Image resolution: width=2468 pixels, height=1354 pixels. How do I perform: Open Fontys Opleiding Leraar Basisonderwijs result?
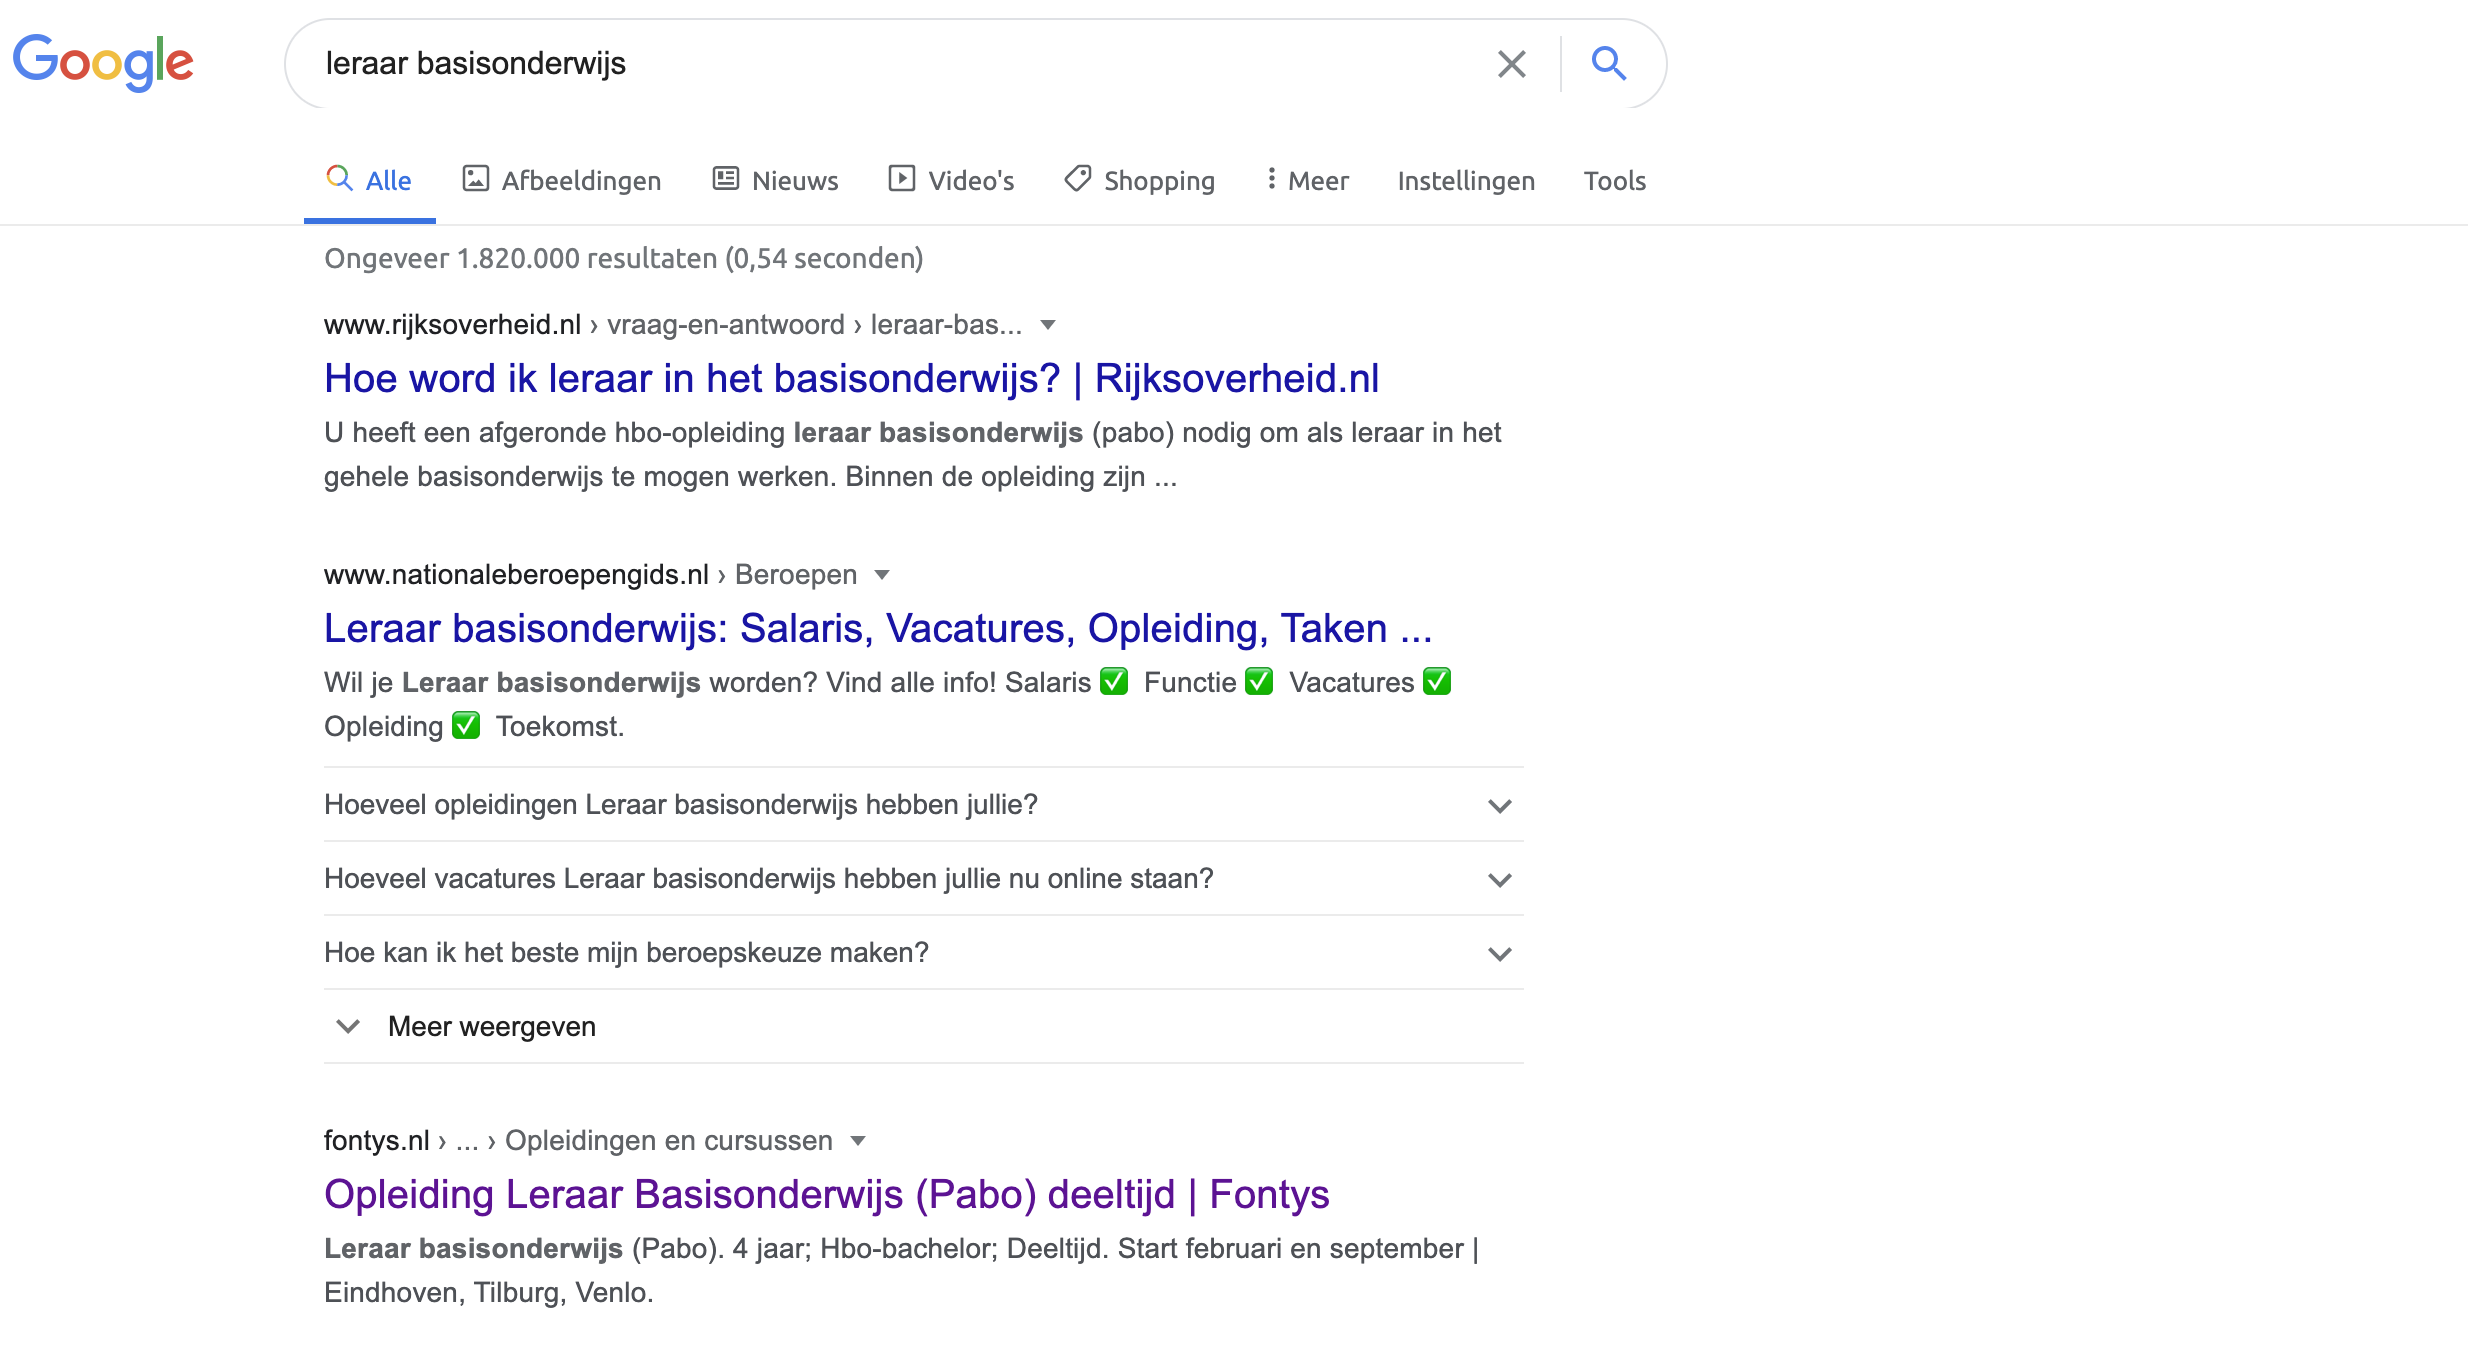tap(826, 1195)
